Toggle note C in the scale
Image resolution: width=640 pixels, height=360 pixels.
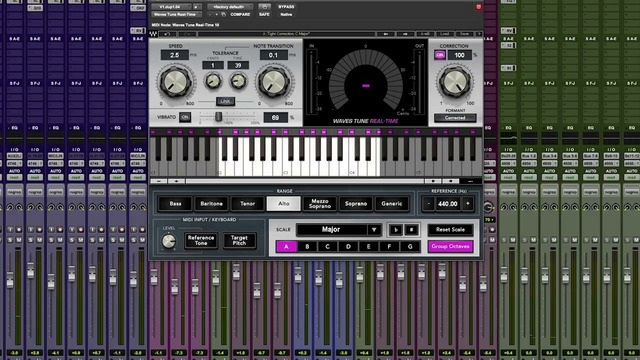327,247
